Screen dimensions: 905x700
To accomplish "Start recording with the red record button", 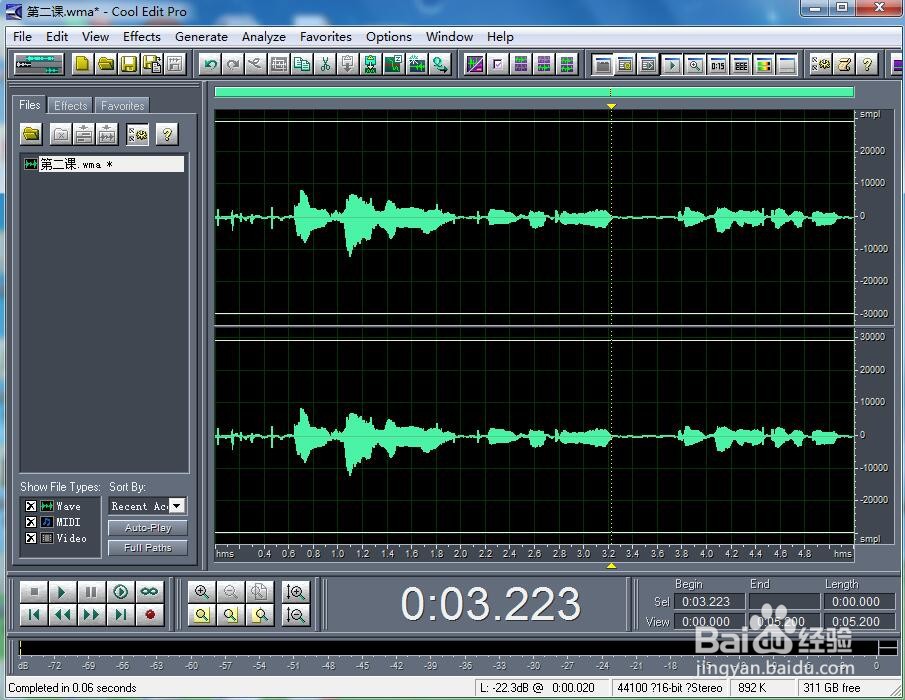I will click(x=150, y=615).
